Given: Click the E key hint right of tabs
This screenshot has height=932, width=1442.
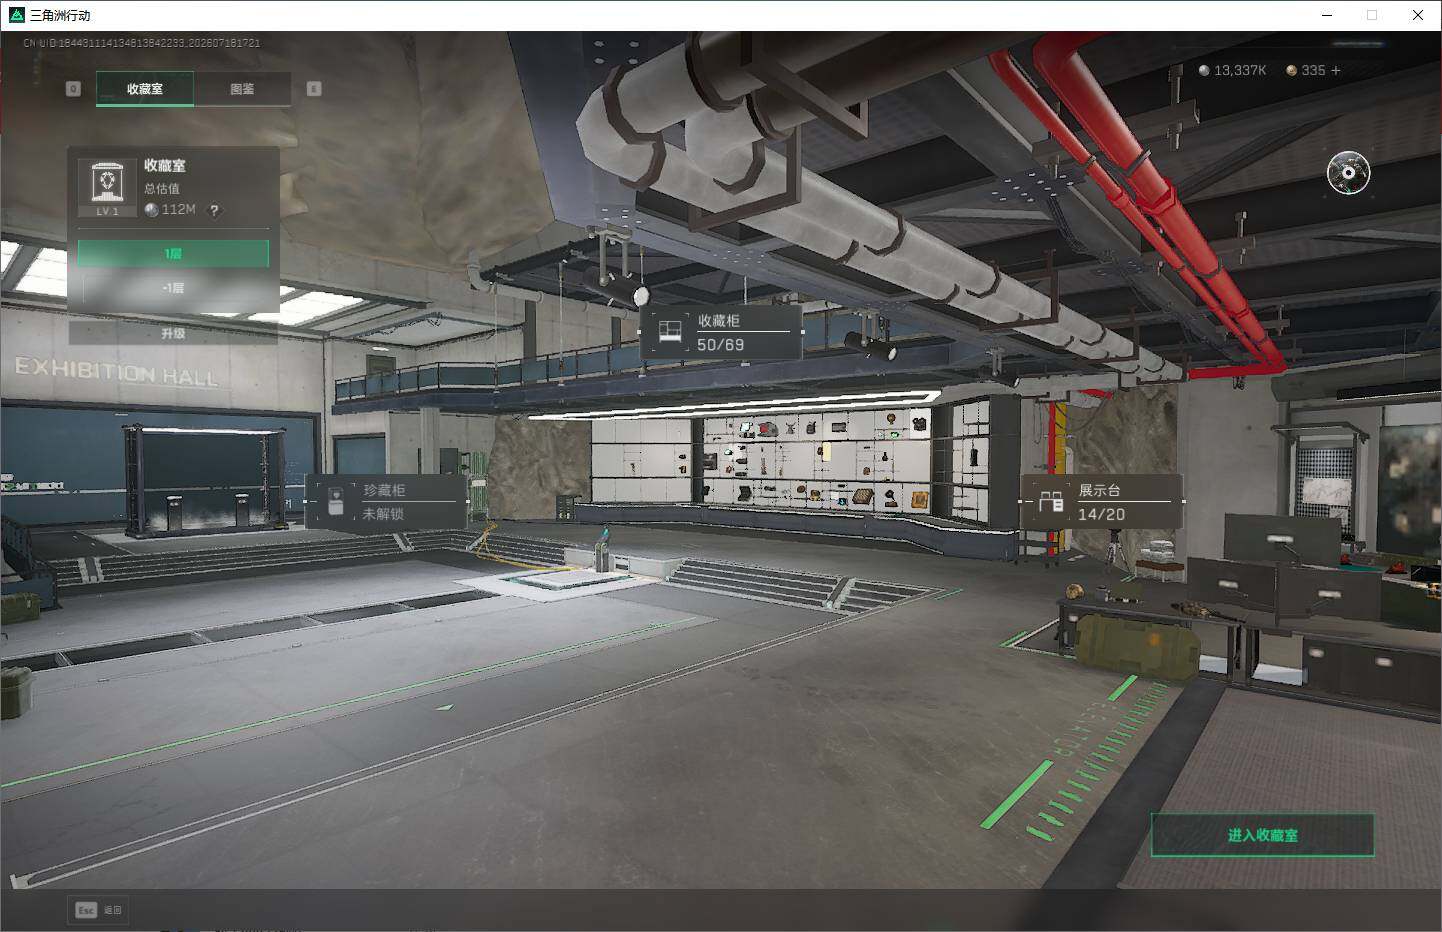Looking at the screenshot, I should 314,89.
